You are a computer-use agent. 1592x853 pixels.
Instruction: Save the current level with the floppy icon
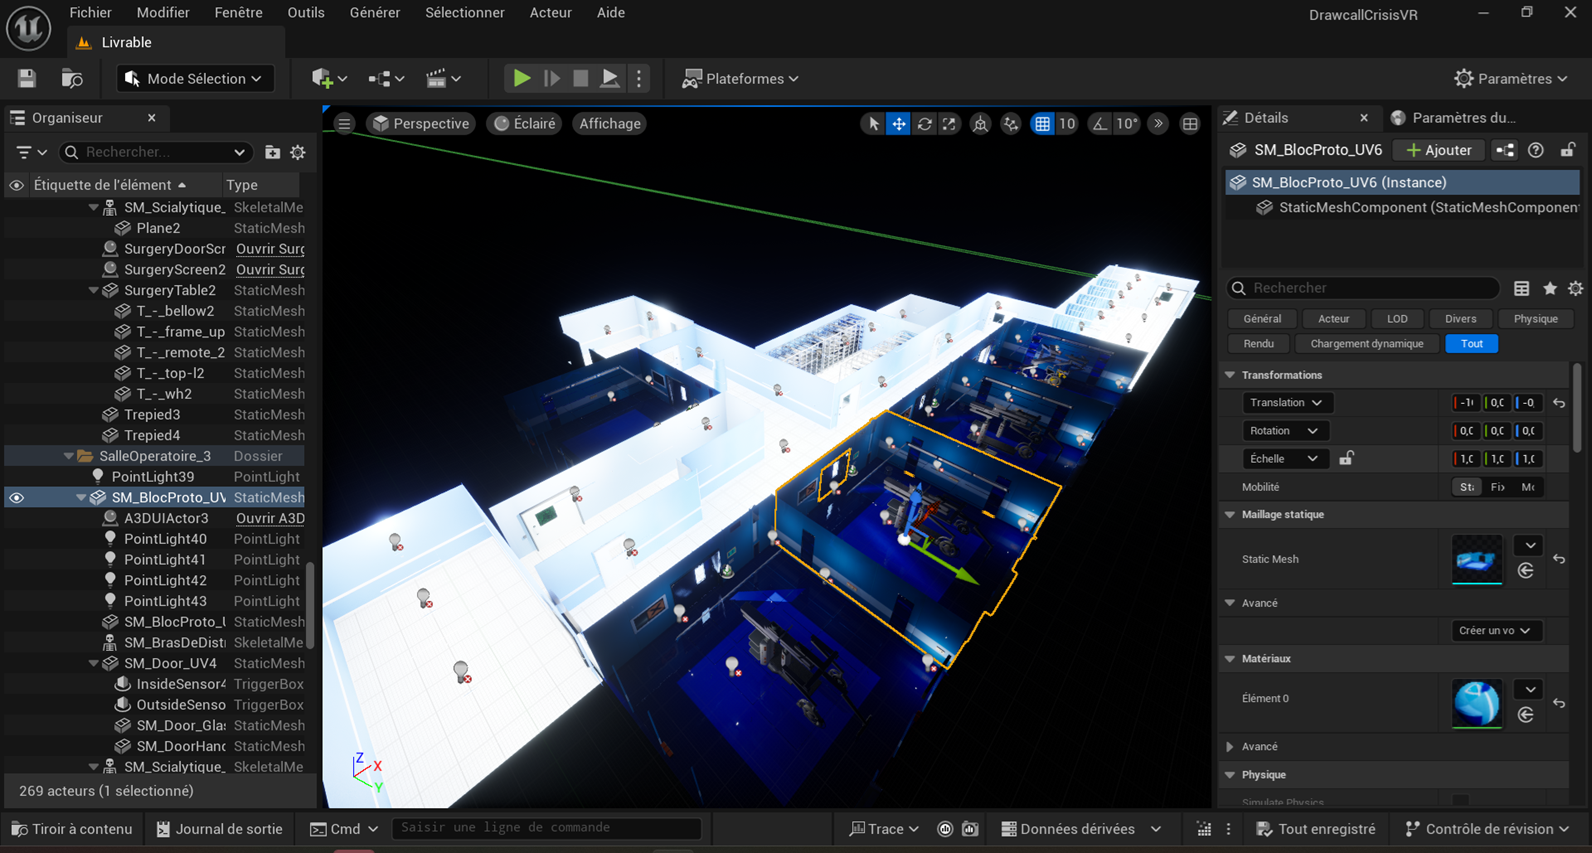(27, 79)
